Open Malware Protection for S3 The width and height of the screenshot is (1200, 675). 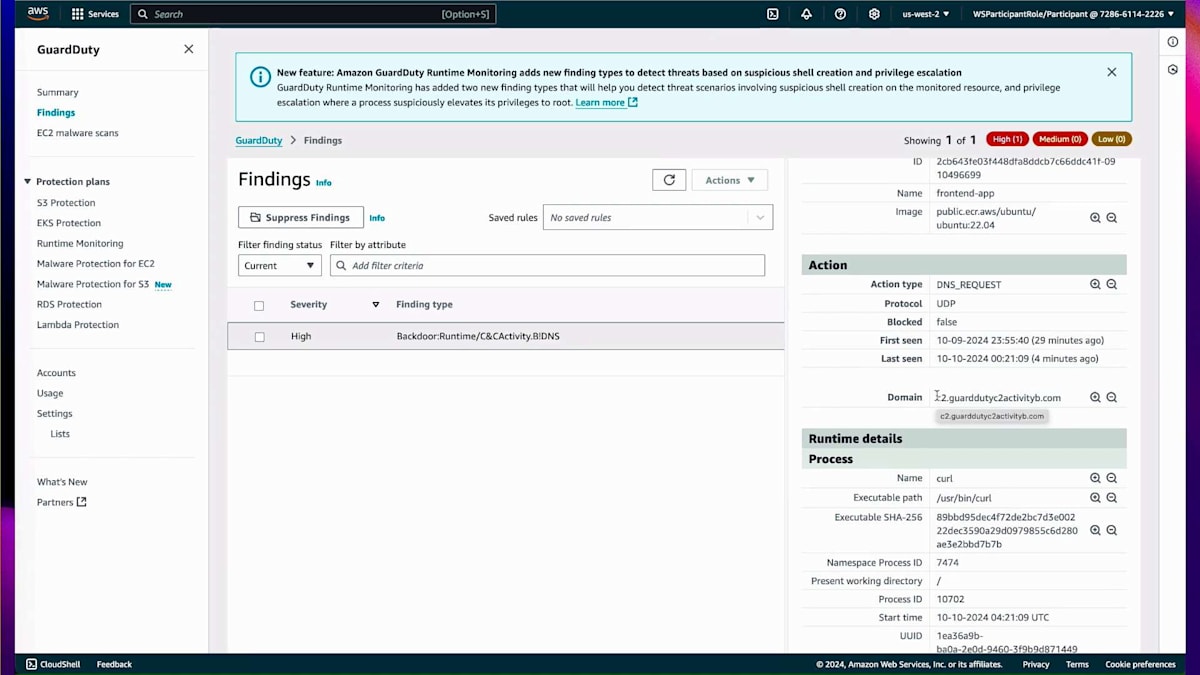(x=93, y=284)
